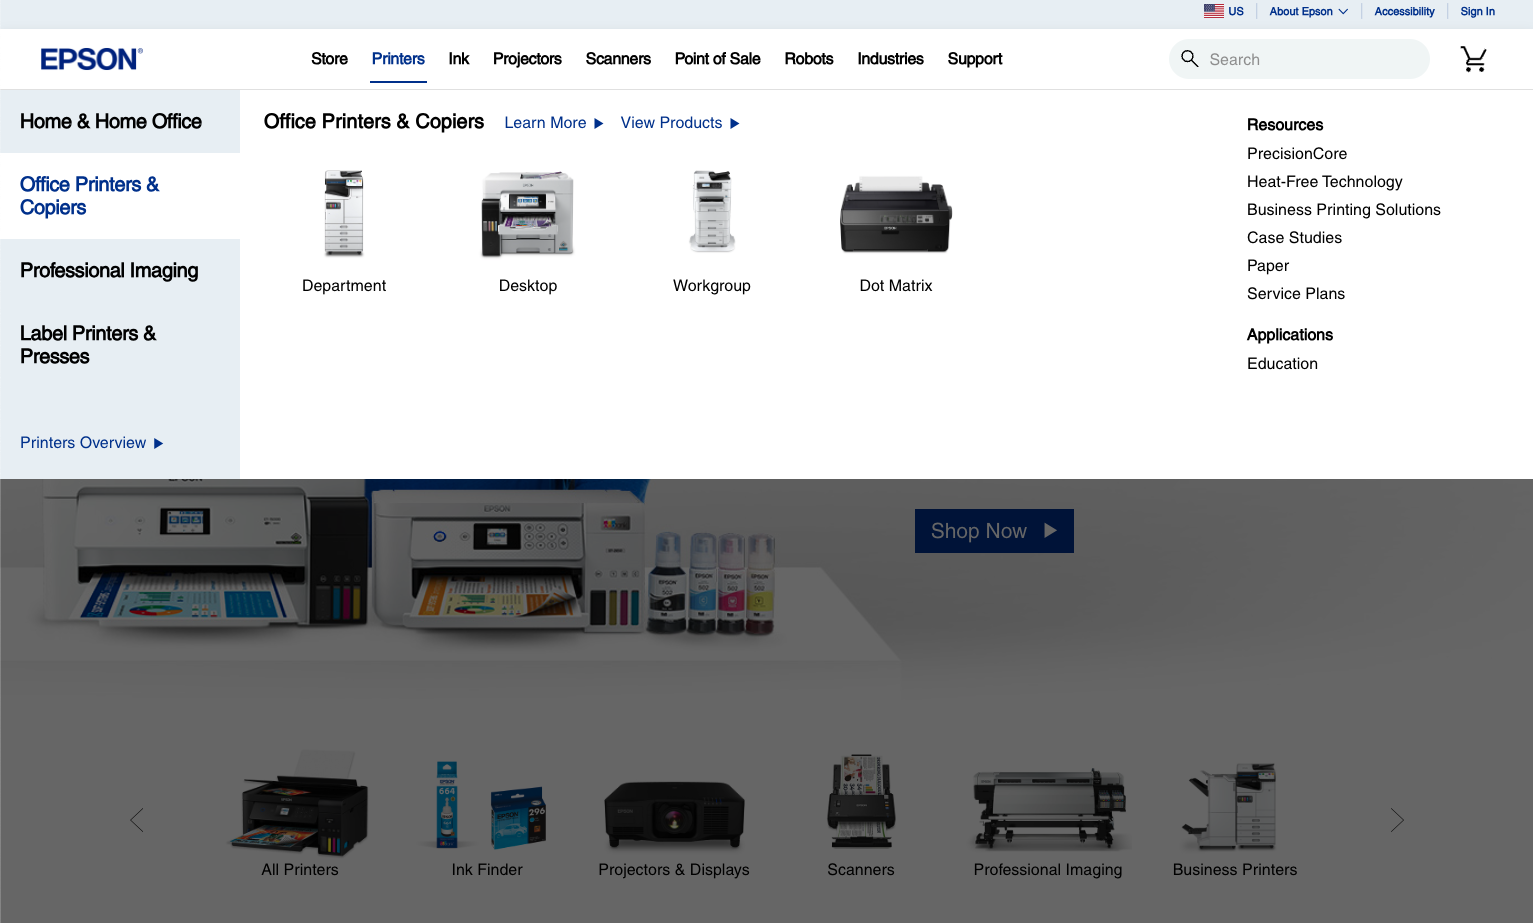Open the Point of Sale menu

click(717, 59)
